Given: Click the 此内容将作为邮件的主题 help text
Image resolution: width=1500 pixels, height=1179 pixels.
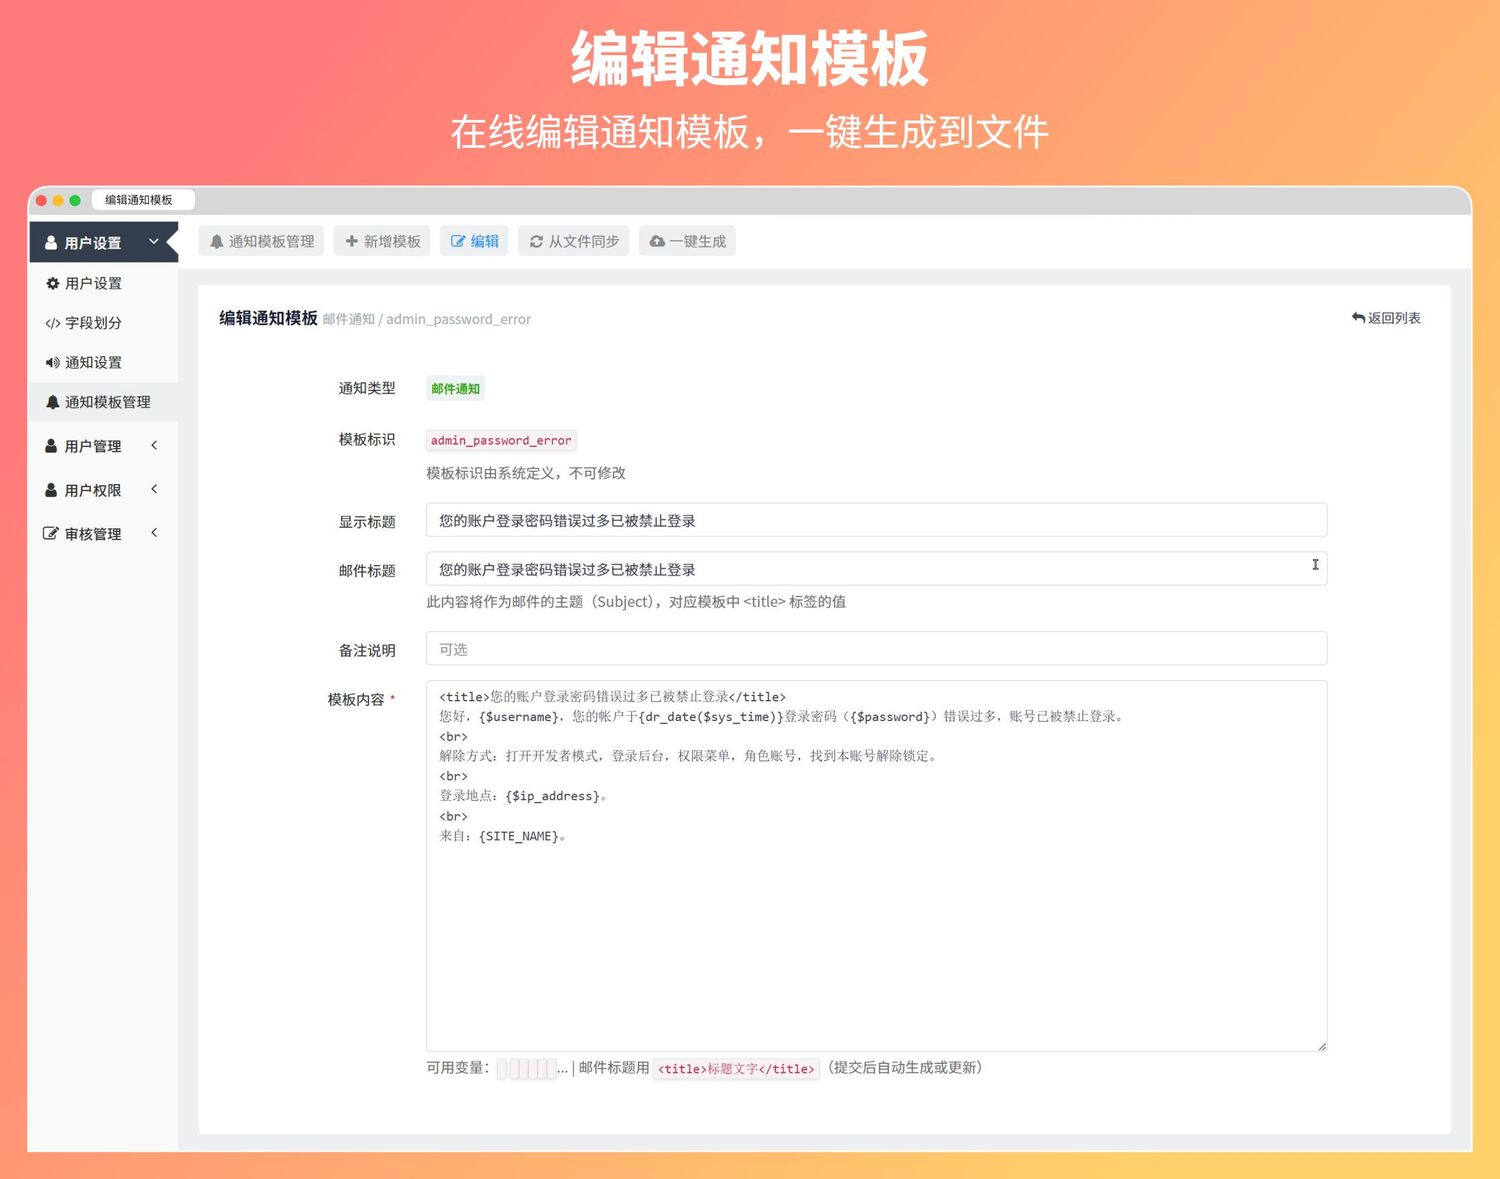Looking at the screenshot, I should click(636, 602).
